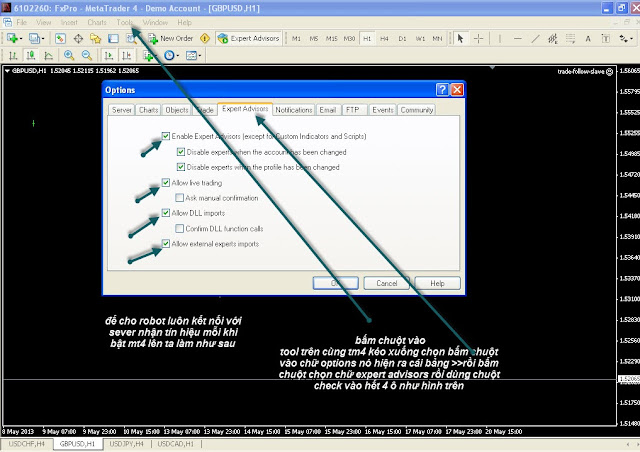
Task: Select the text tool A icon
Action: pos(588,38)
